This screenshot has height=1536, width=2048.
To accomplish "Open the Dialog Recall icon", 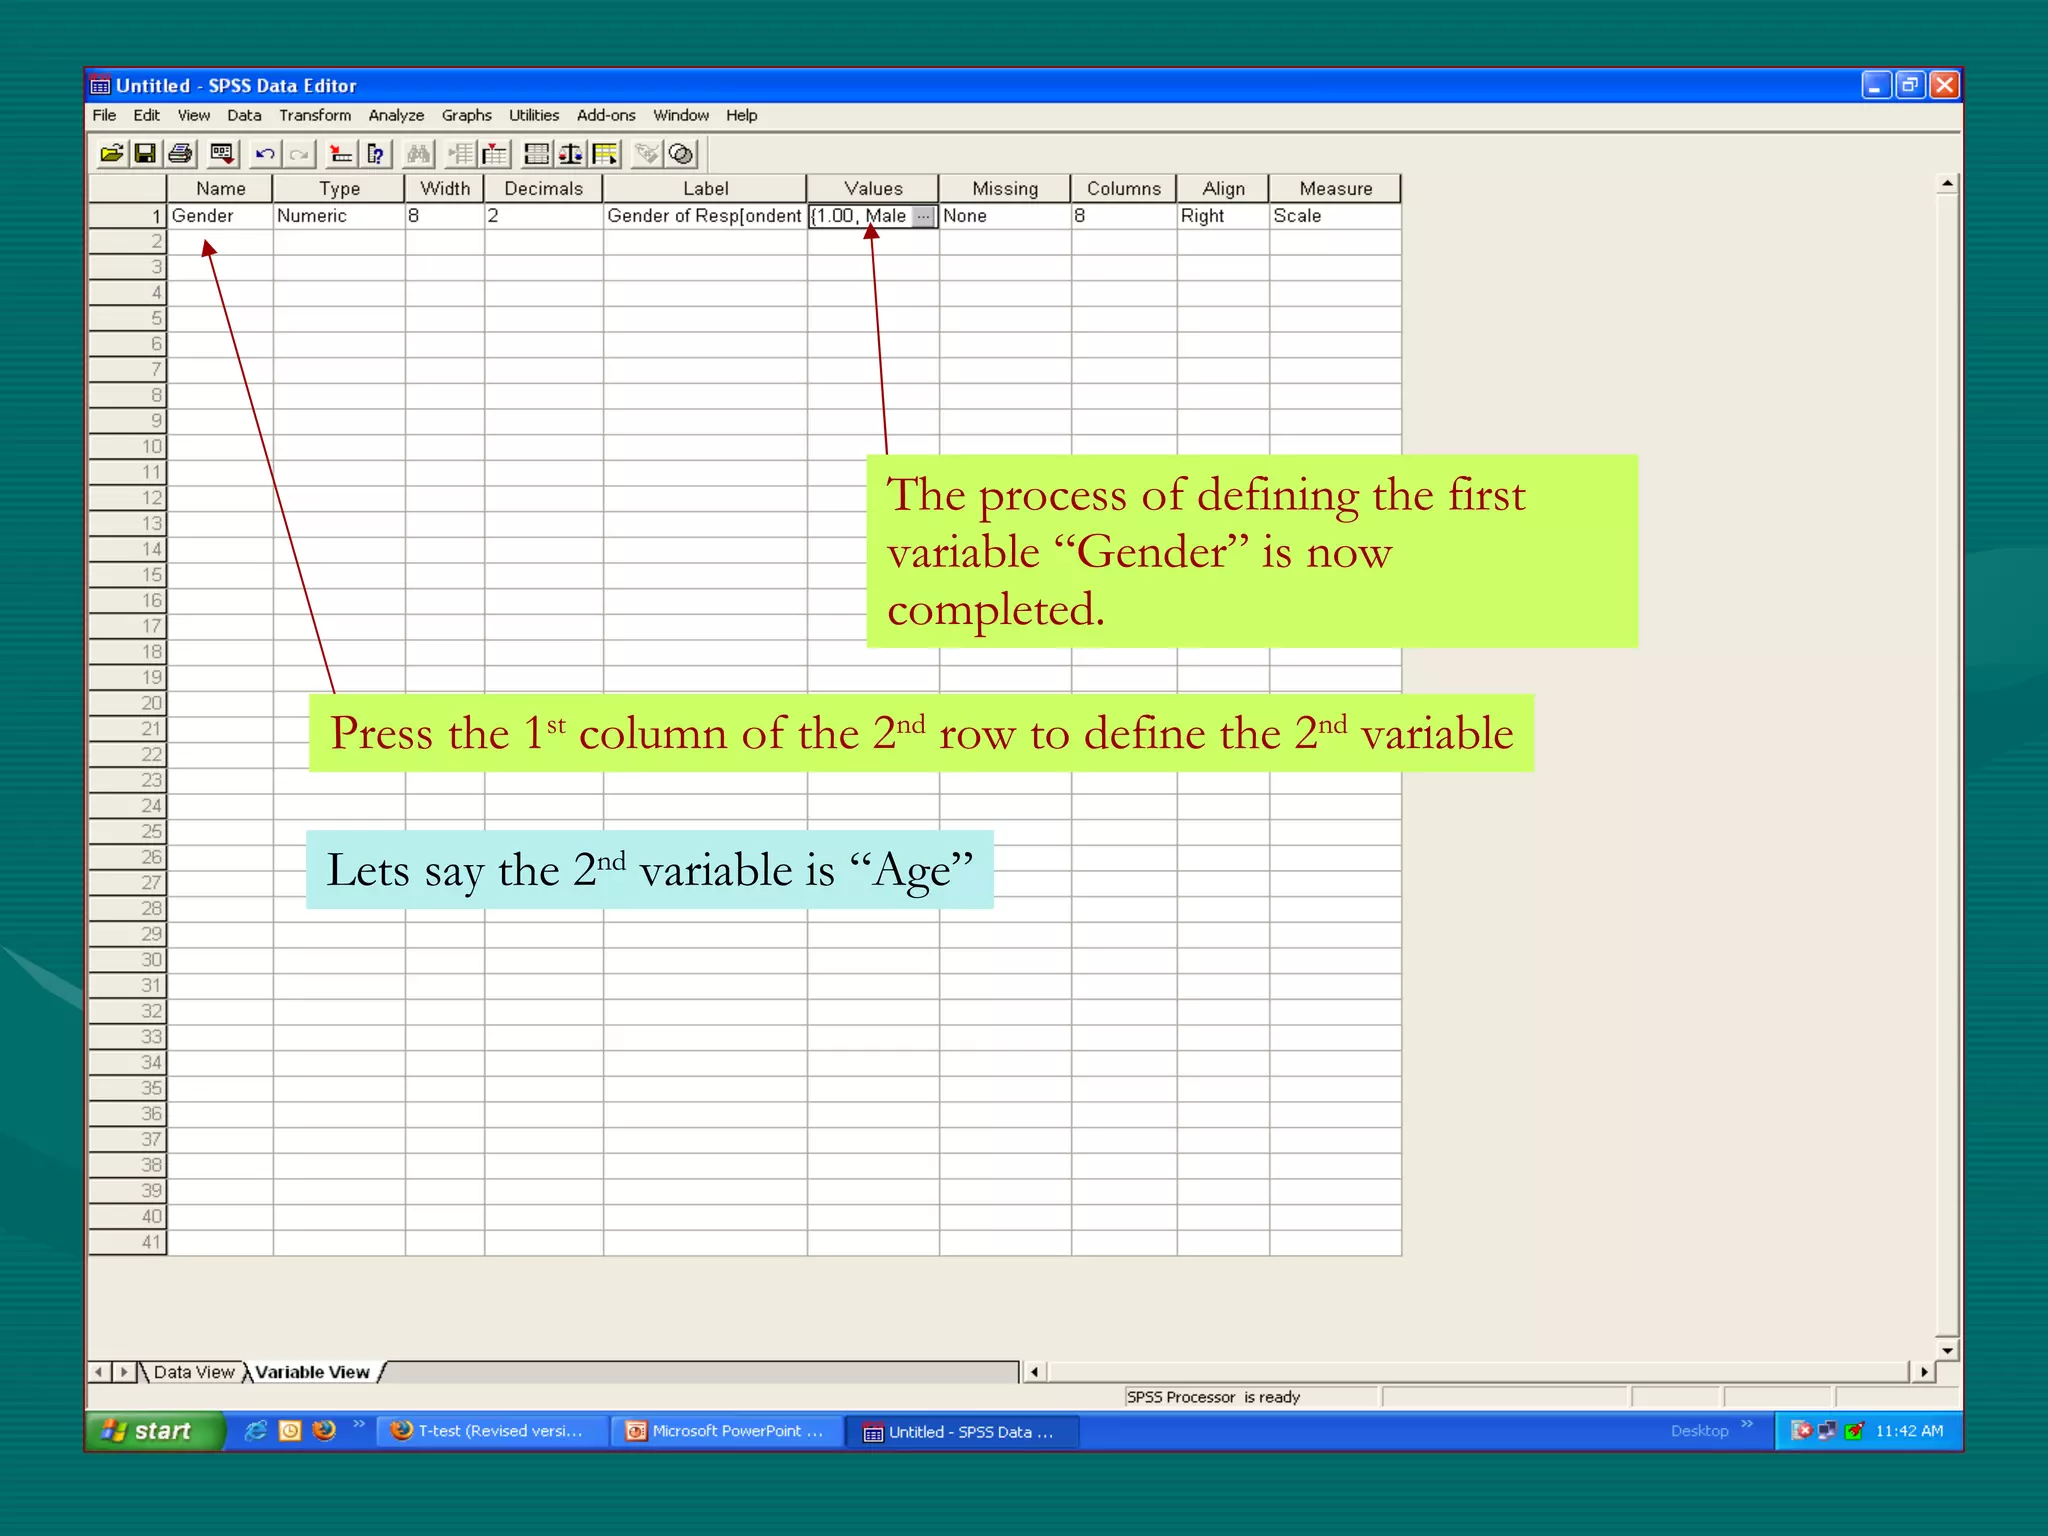I will [x=222, y=154].
